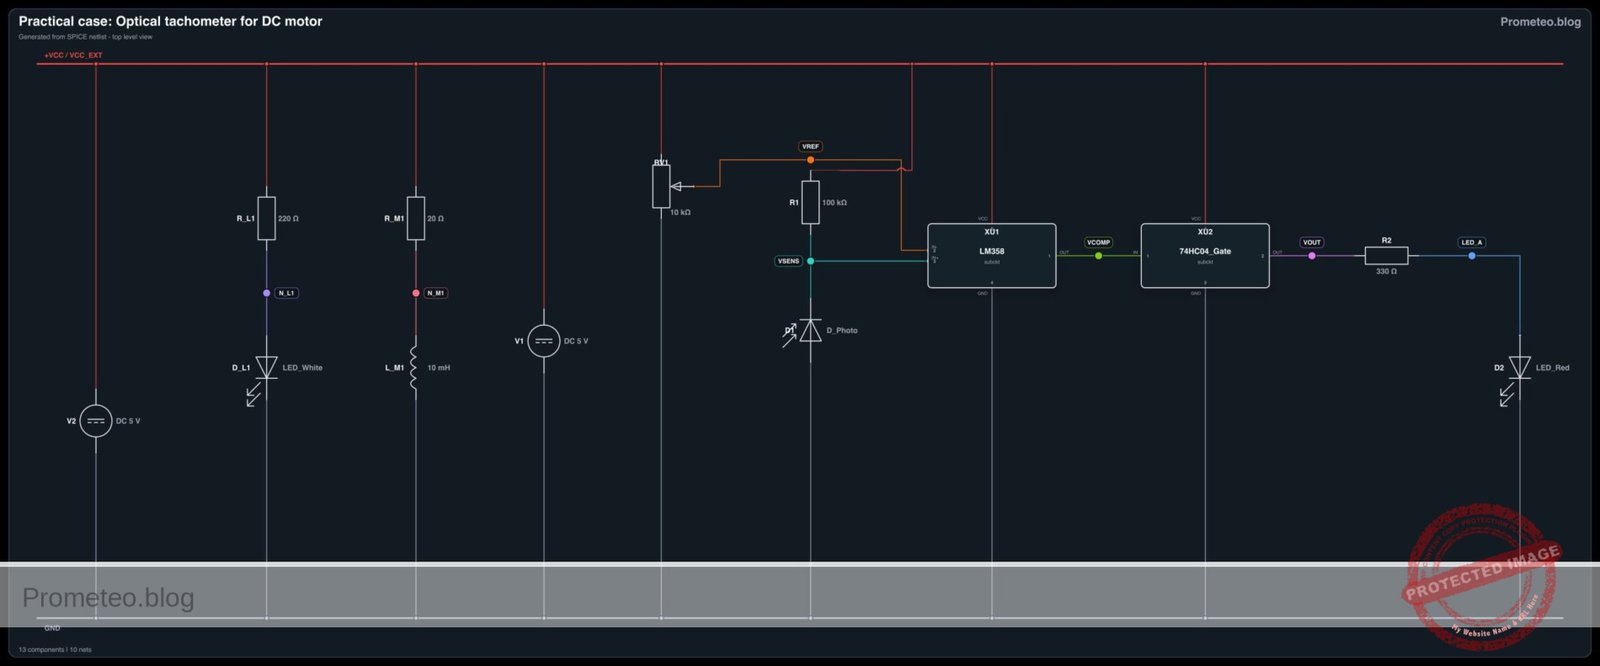Viewport: 1600px width, 666px height.
Task: Click the VSENS net tag
Action: tap(788, 261)
